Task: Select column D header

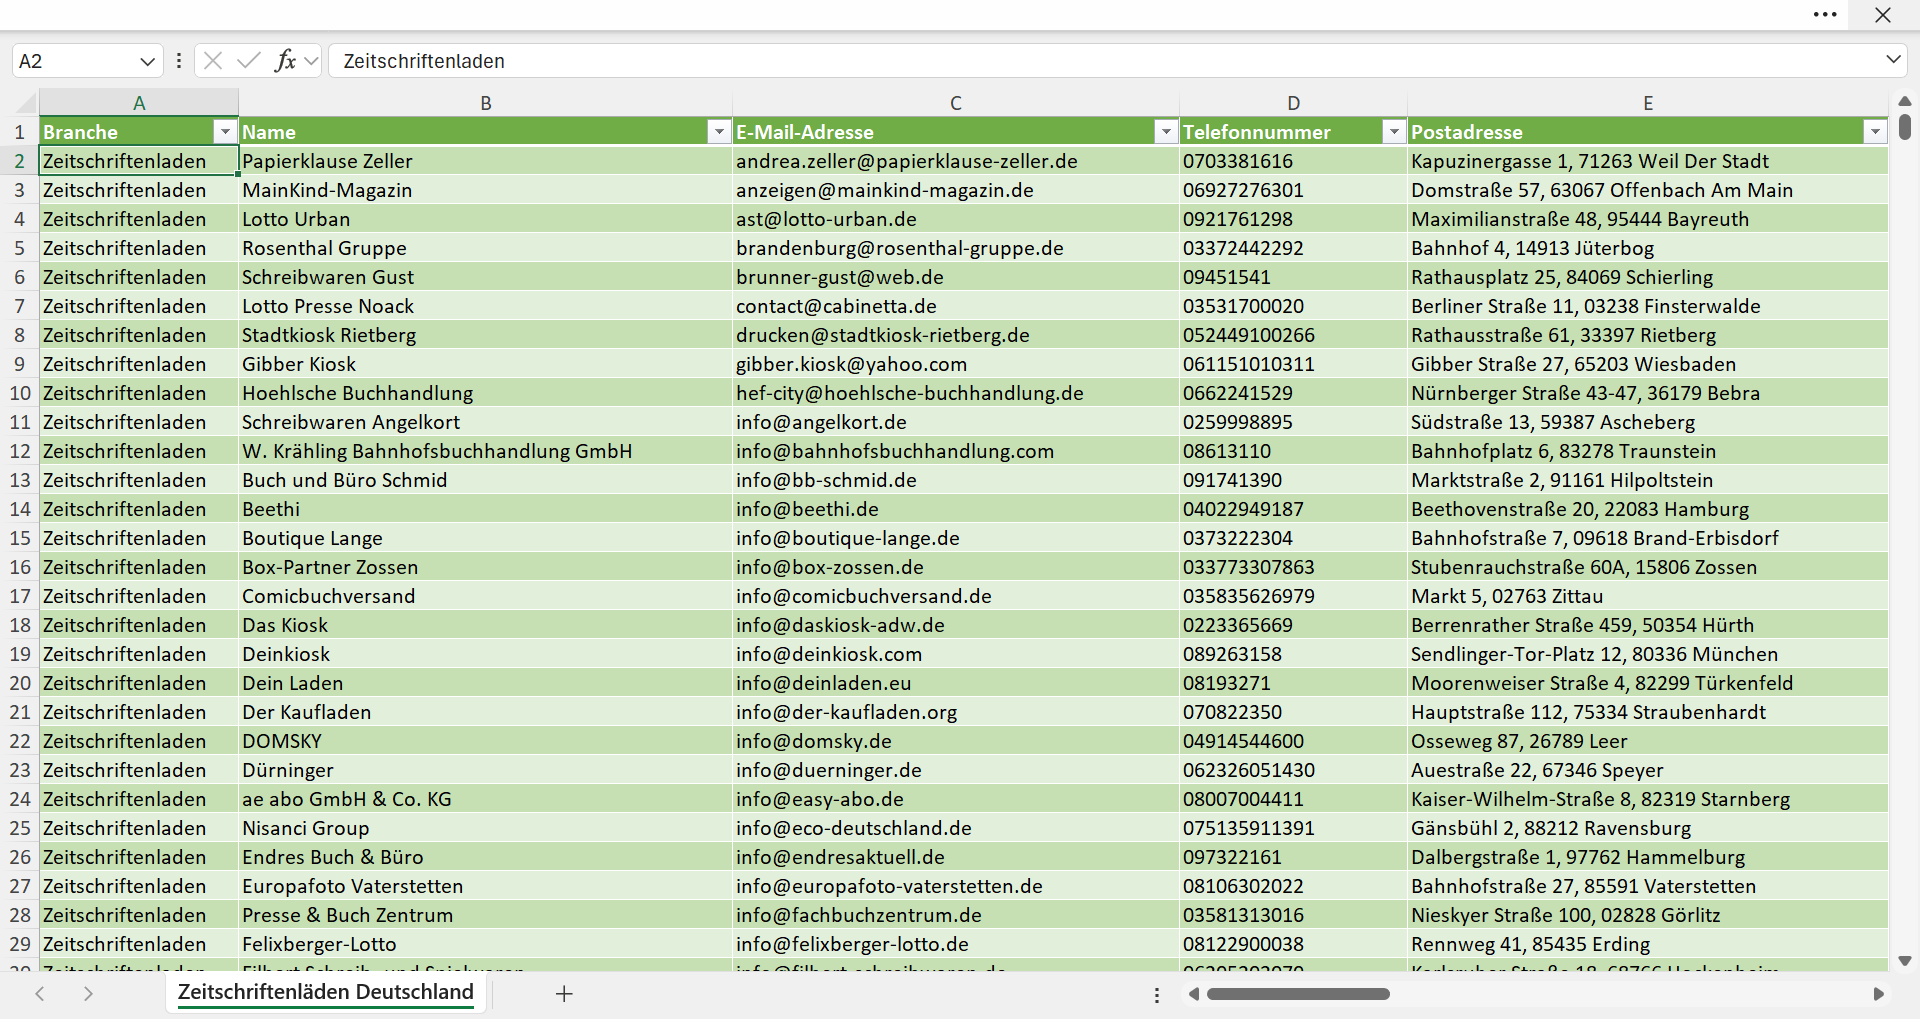Action: 1293,103
